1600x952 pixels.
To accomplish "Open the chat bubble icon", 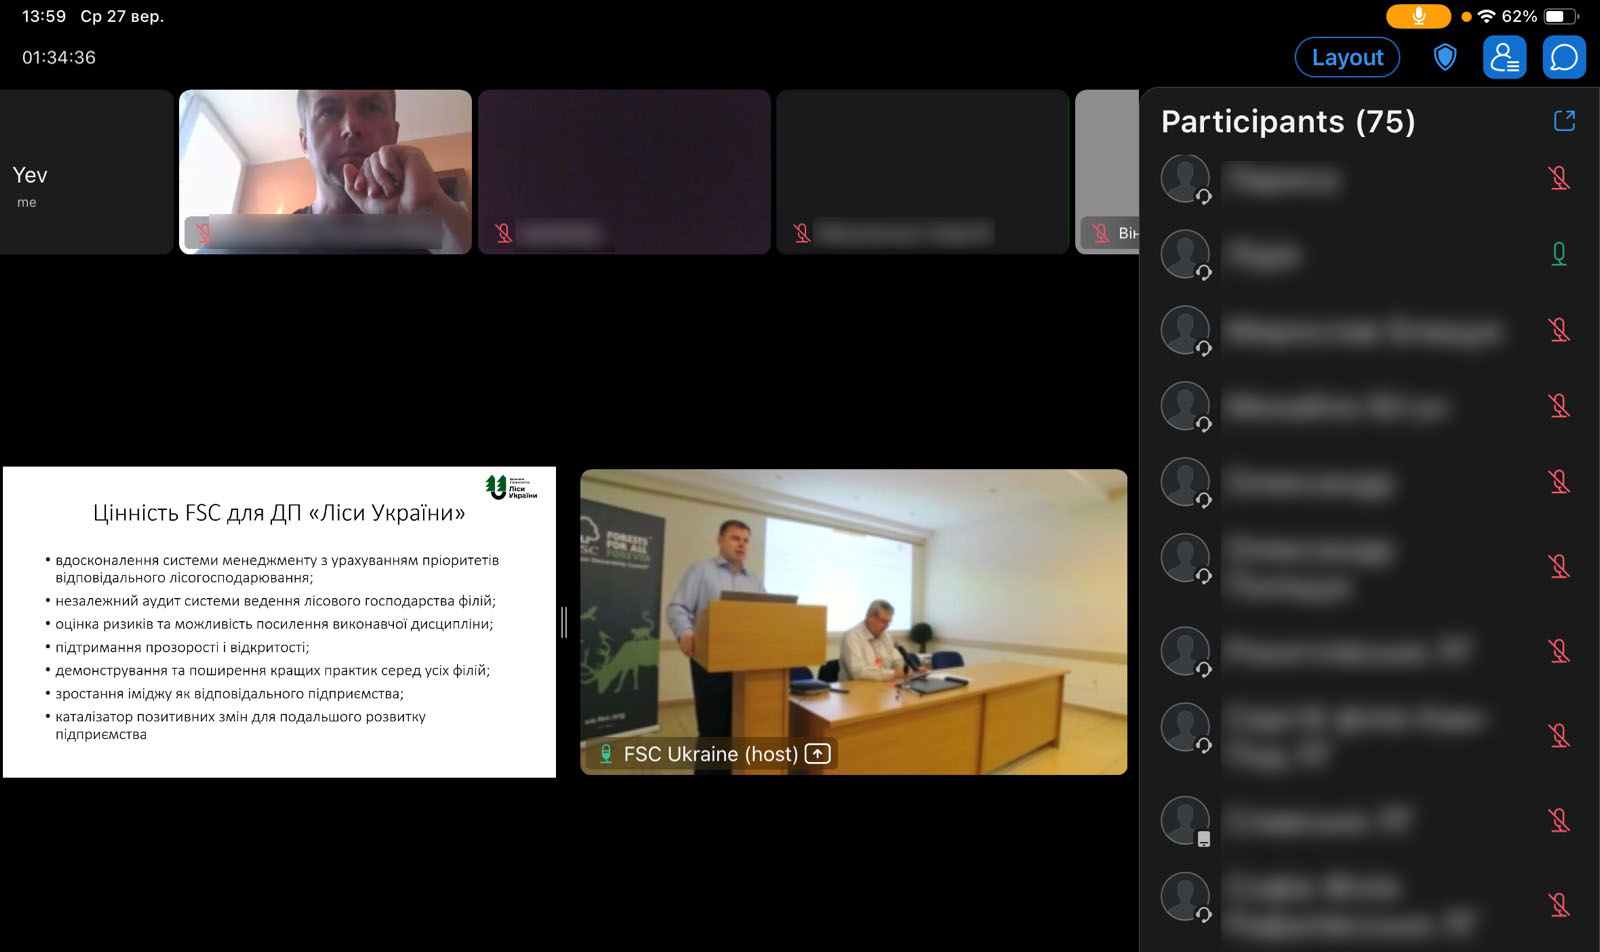I will pyautogui.click(x=1564, y=57).
